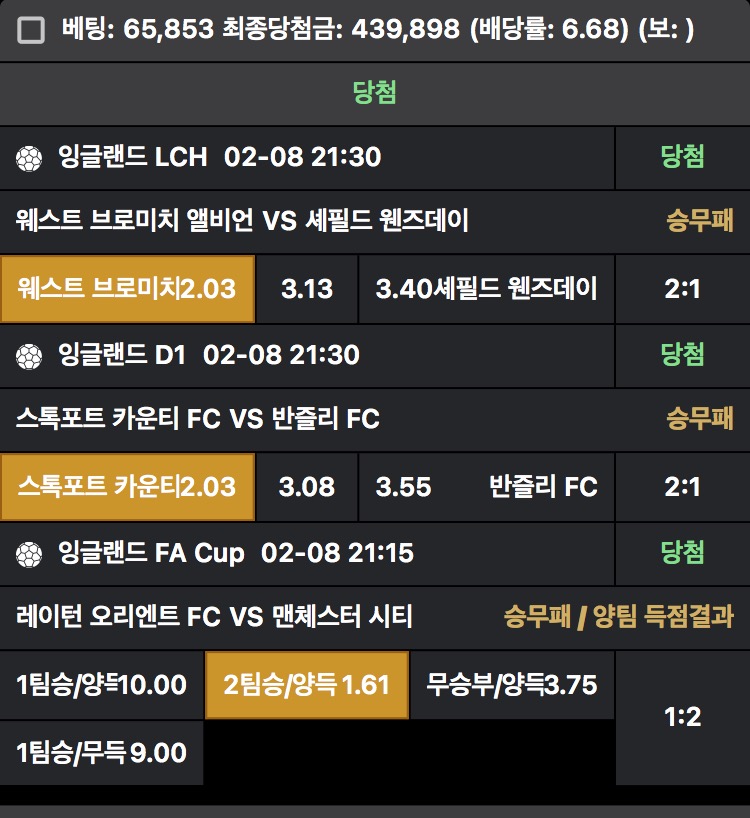
Task: Click soccer ball icon beside 잉글랜드 D1
Action: (x=29, y=355)
